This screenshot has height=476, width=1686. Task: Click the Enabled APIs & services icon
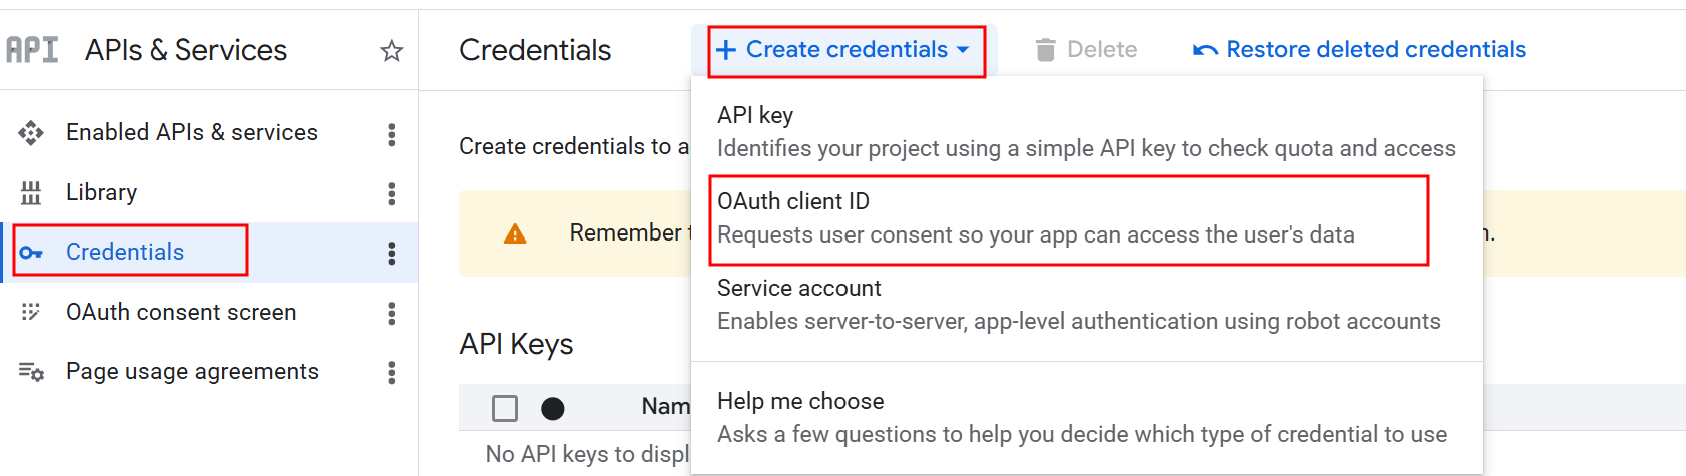coord(31,132)
